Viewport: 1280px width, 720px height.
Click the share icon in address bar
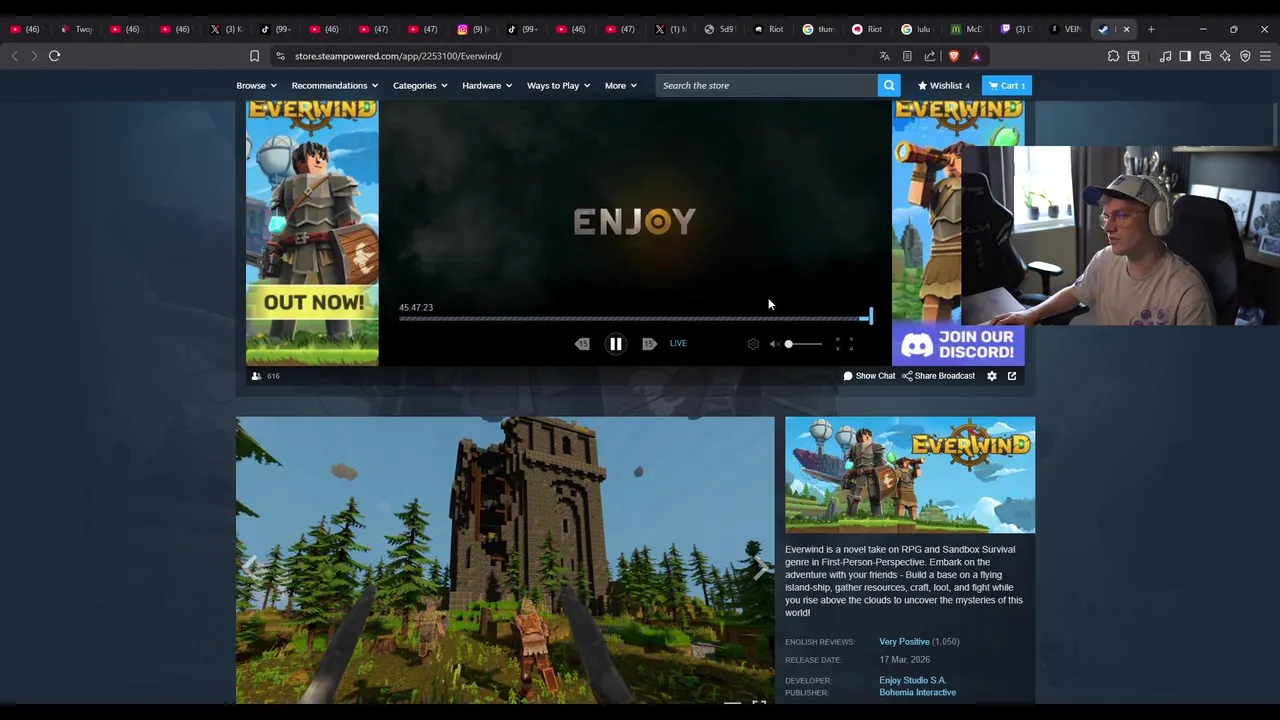tap(930, 56)
